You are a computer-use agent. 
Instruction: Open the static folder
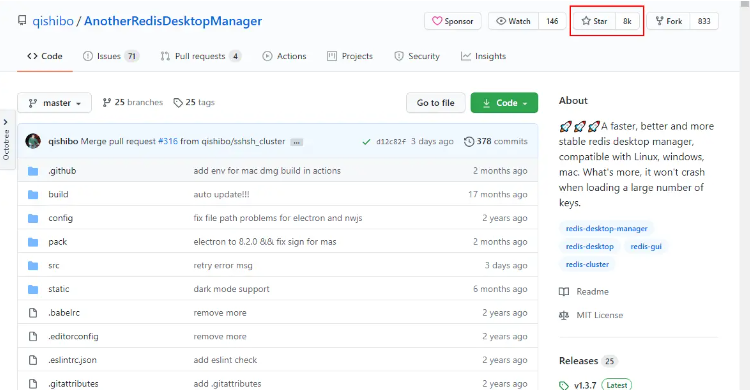click(x=58, y=289)
